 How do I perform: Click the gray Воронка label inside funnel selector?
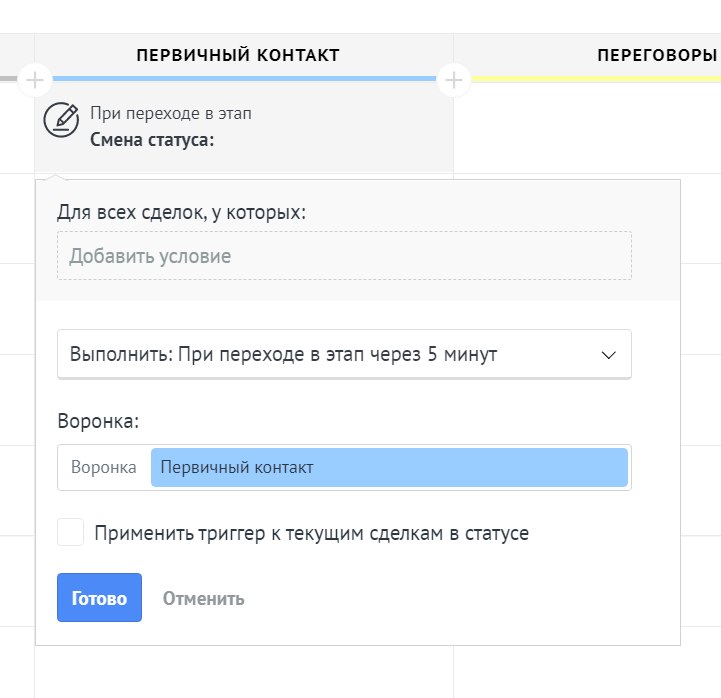point(103,467)
